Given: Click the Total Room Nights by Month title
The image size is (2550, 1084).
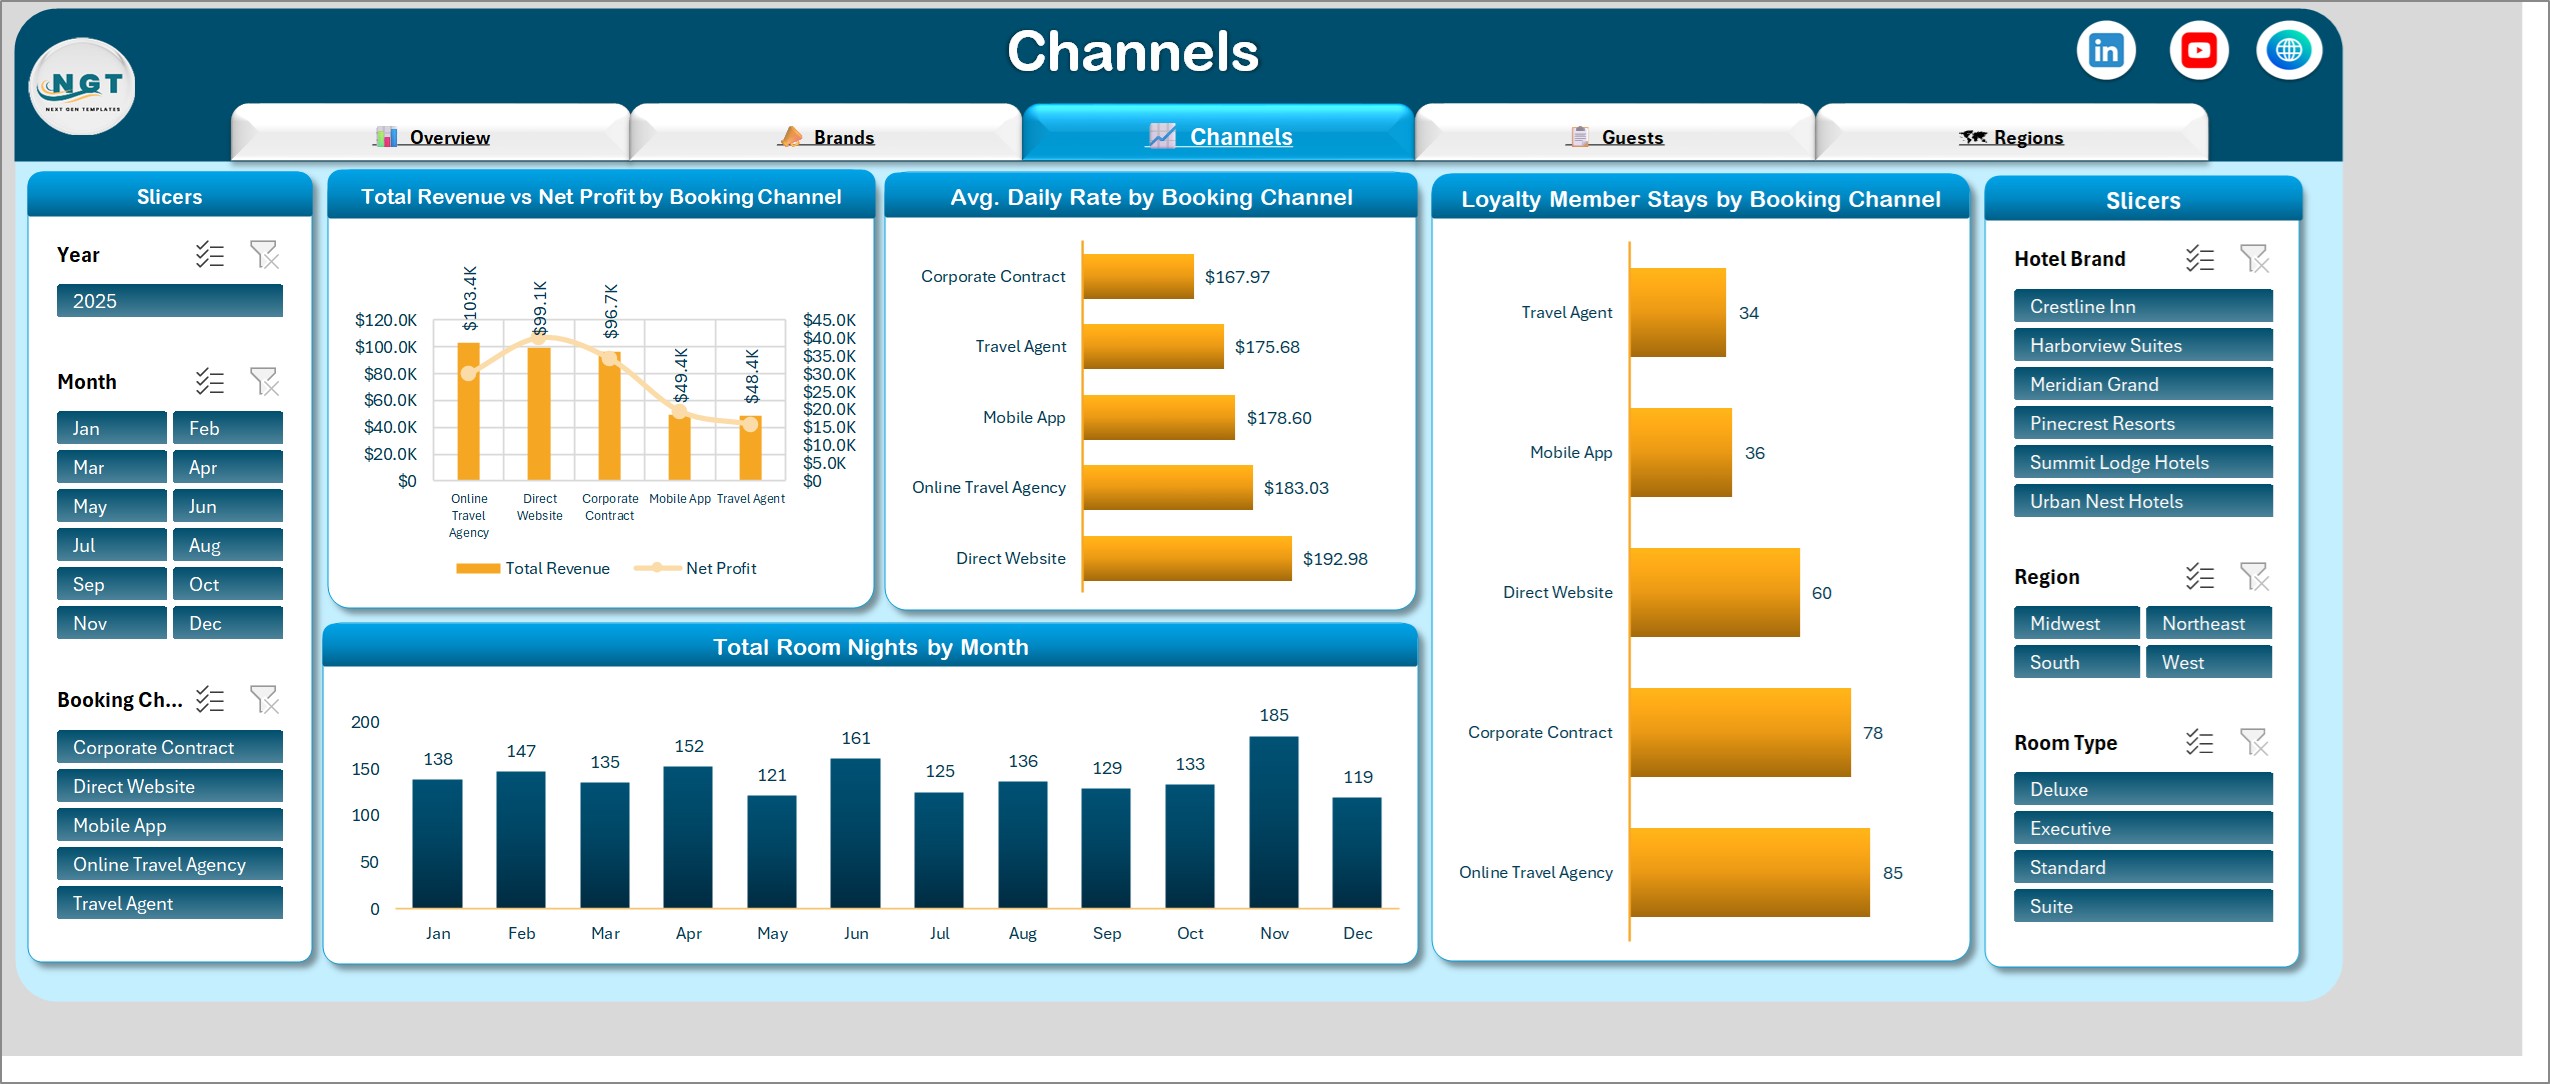Looking at the screenshot, I should click(870, 647).
